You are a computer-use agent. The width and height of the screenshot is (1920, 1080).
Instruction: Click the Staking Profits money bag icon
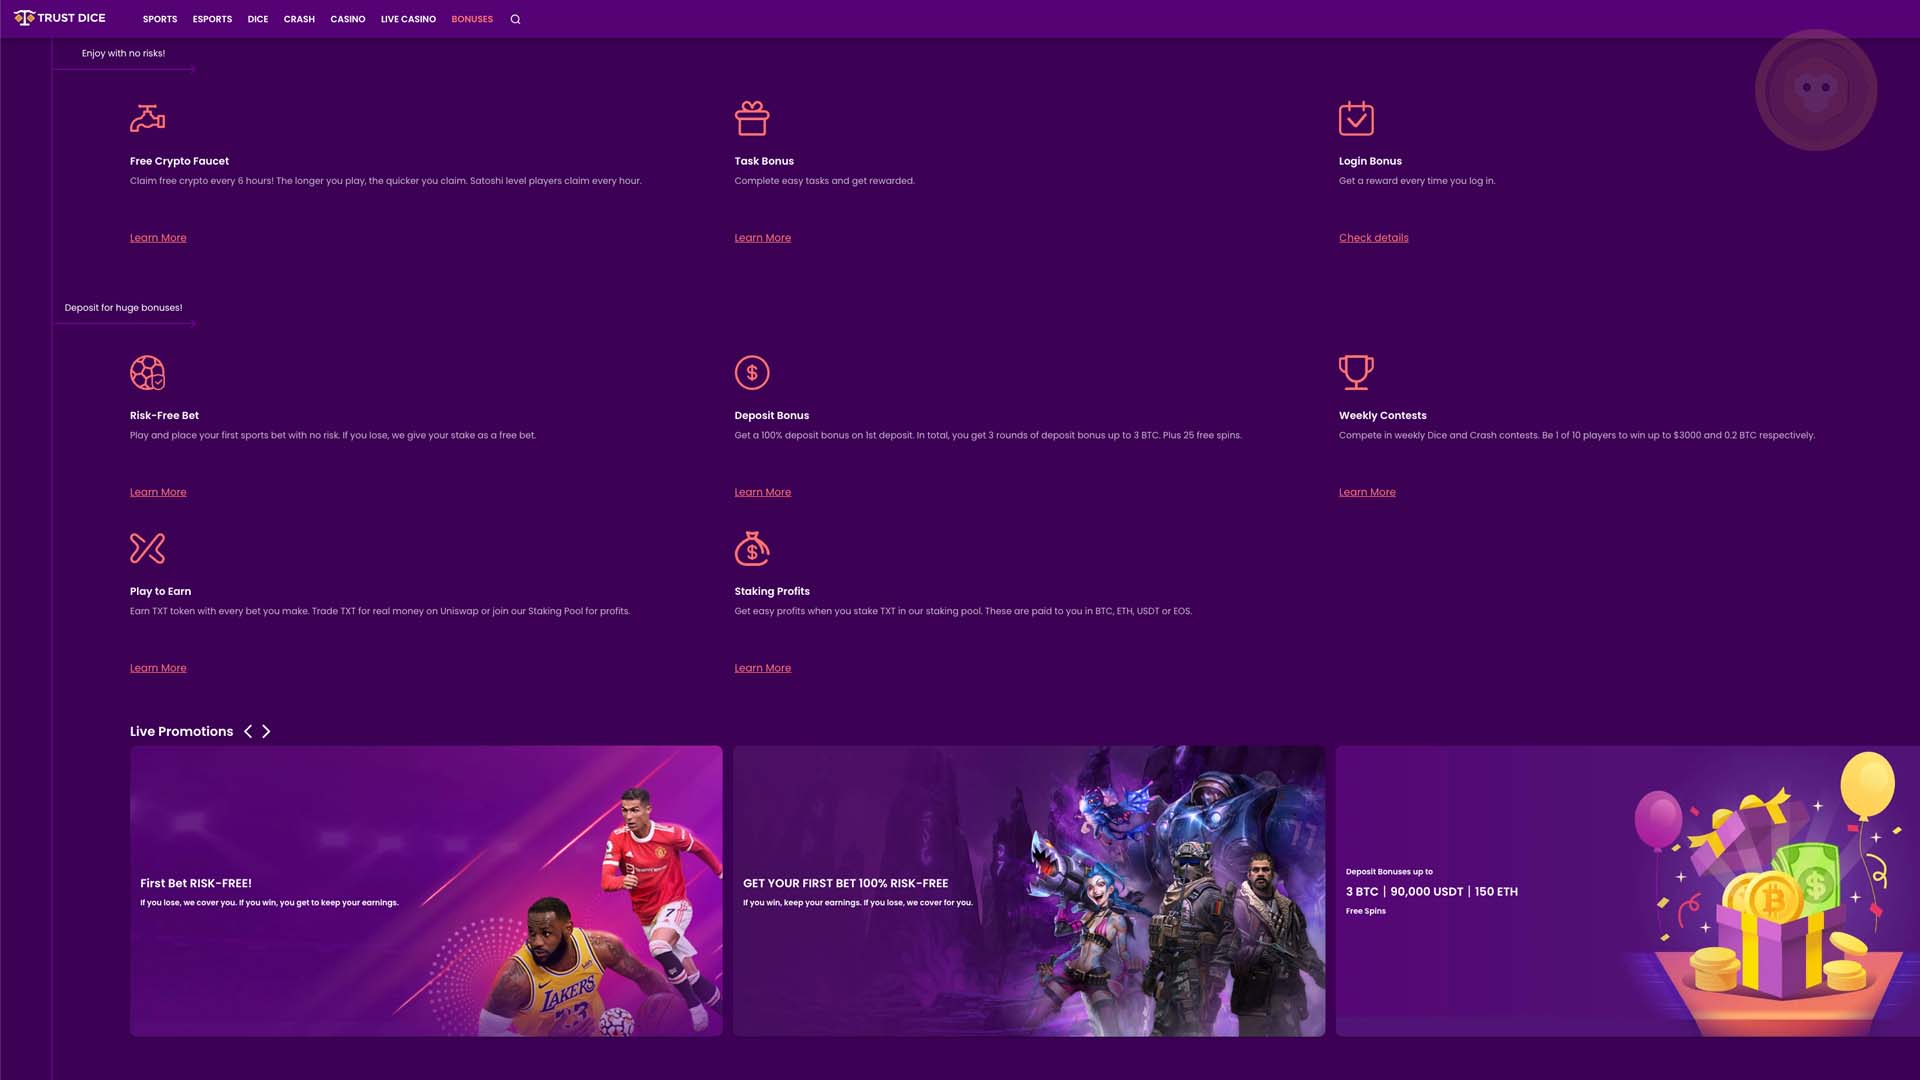[x=752, y=548]
